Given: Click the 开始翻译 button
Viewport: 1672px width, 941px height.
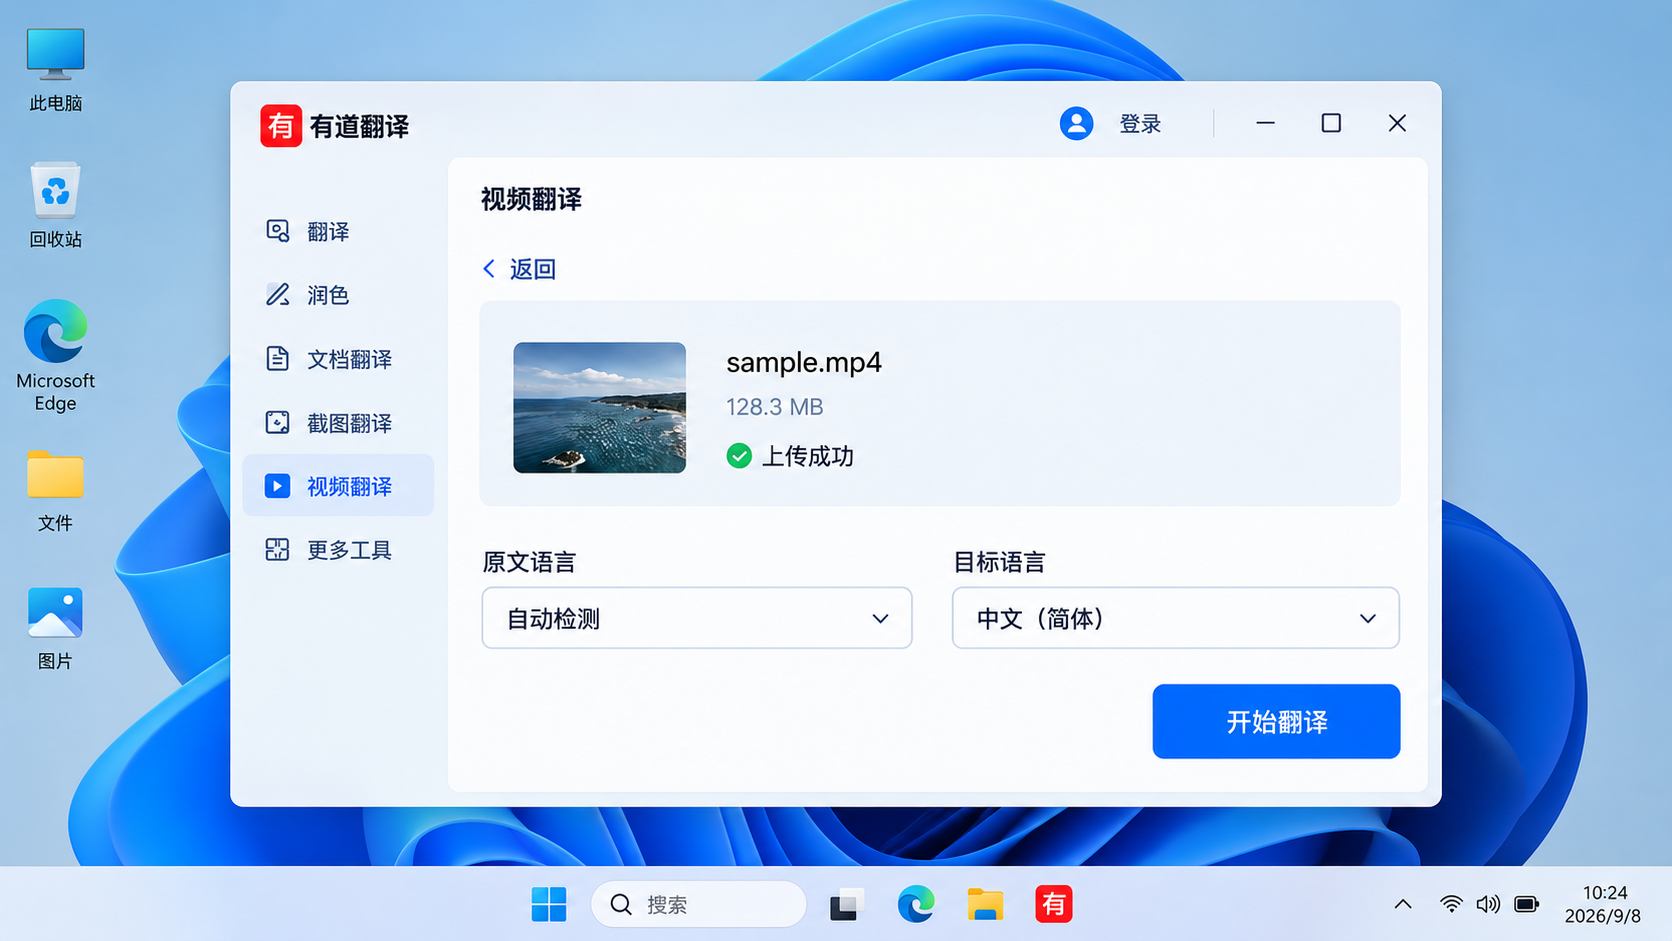Looking at the screenshot, I should click(x=1276, y=721).
